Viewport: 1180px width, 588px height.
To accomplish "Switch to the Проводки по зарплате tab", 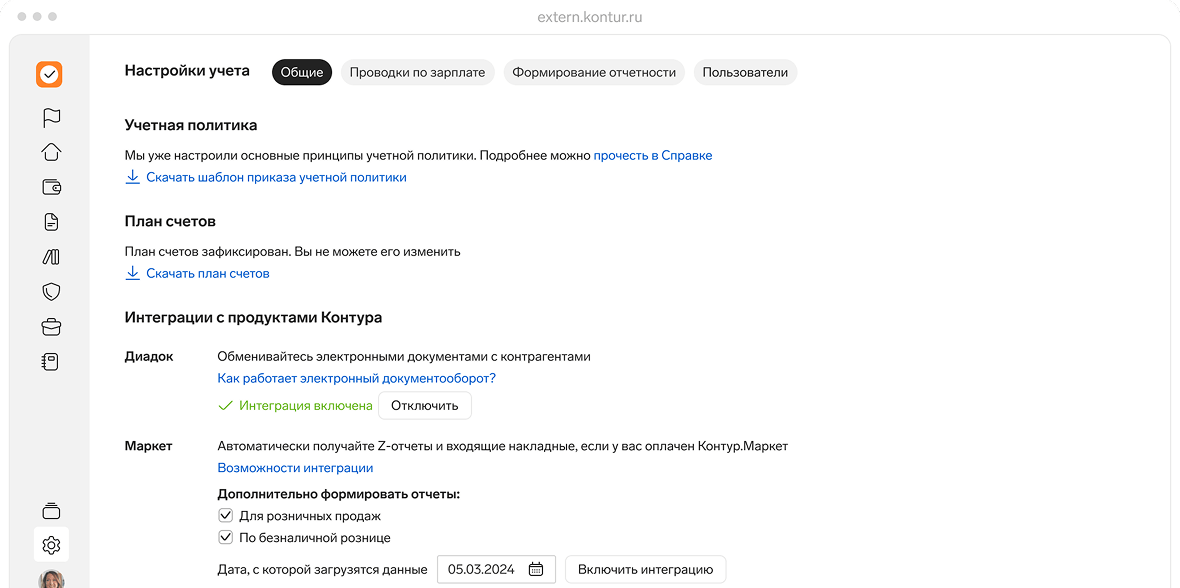I will click(x=417, y=72).
